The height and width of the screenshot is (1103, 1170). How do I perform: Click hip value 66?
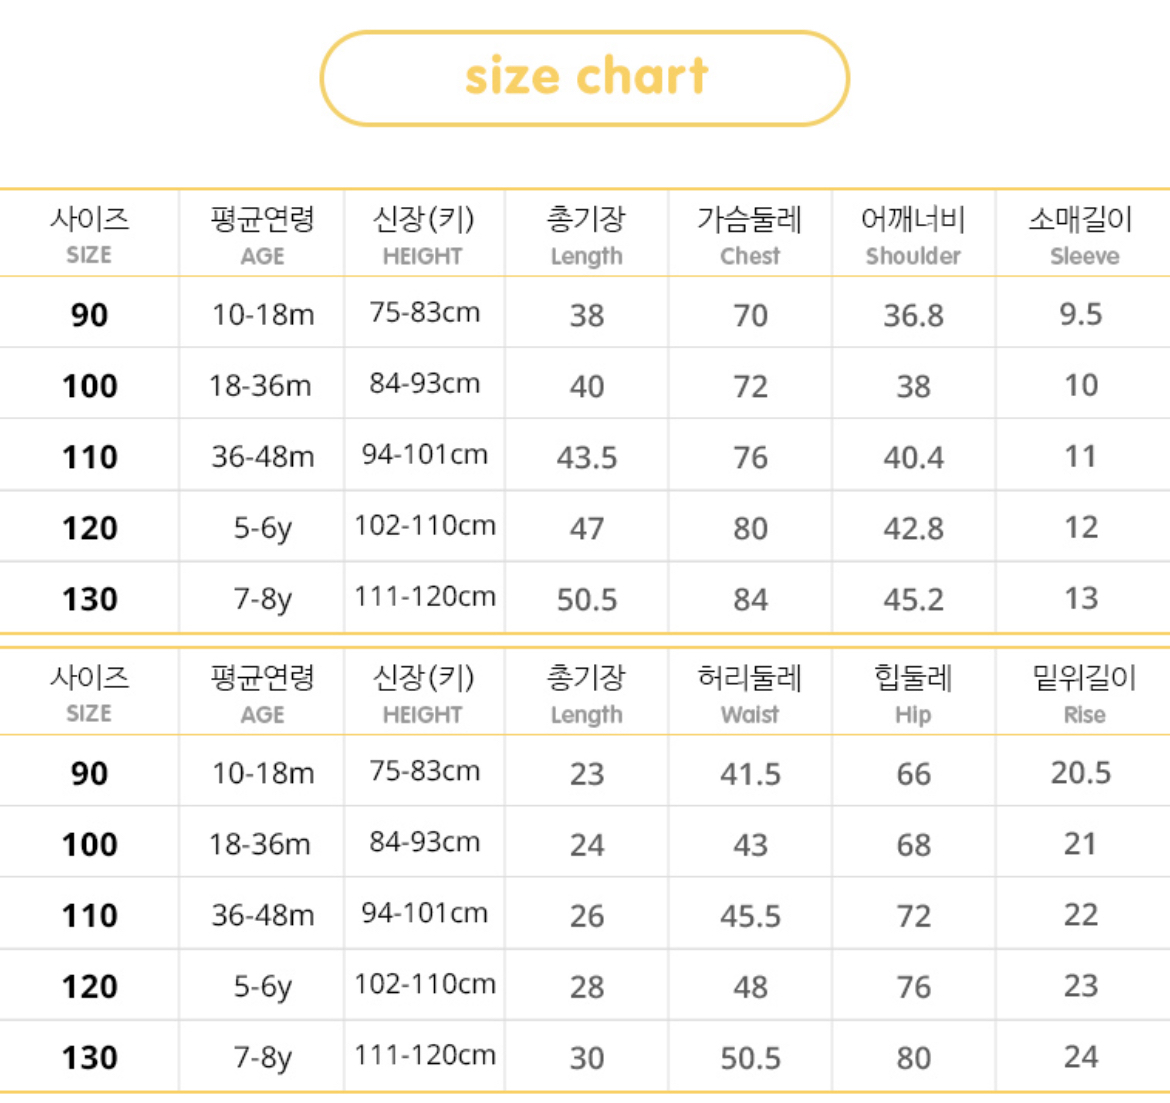tap(913, 774)
